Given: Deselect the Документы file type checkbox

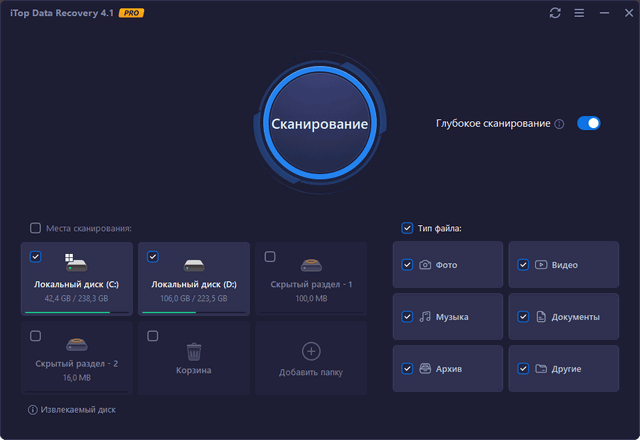Looking at the screenshot, I should click(523, 317).
